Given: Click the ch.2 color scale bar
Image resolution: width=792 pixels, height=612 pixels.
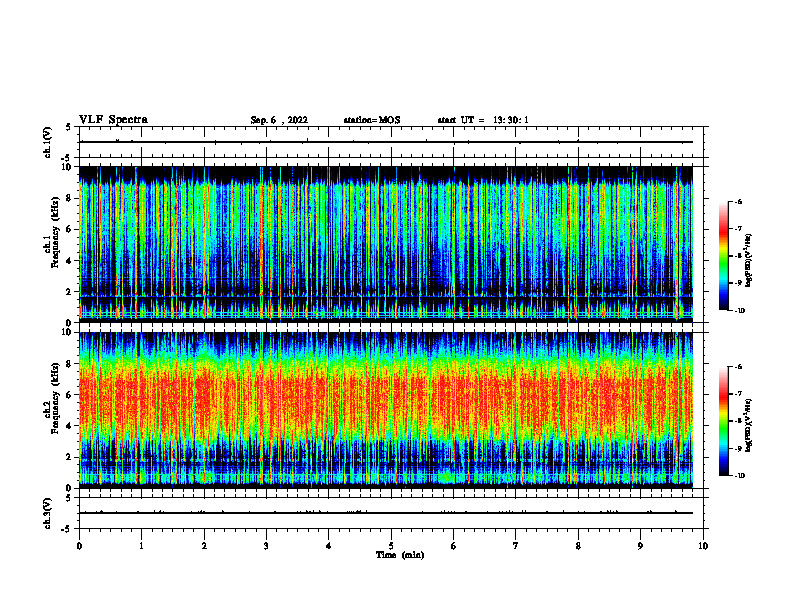Looking at the screenshot, I should coord(724,421).
